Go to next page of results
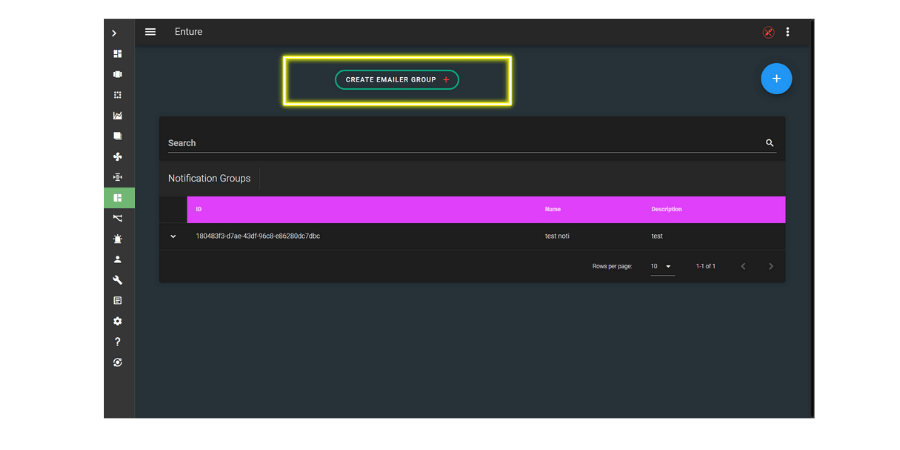 771,266
